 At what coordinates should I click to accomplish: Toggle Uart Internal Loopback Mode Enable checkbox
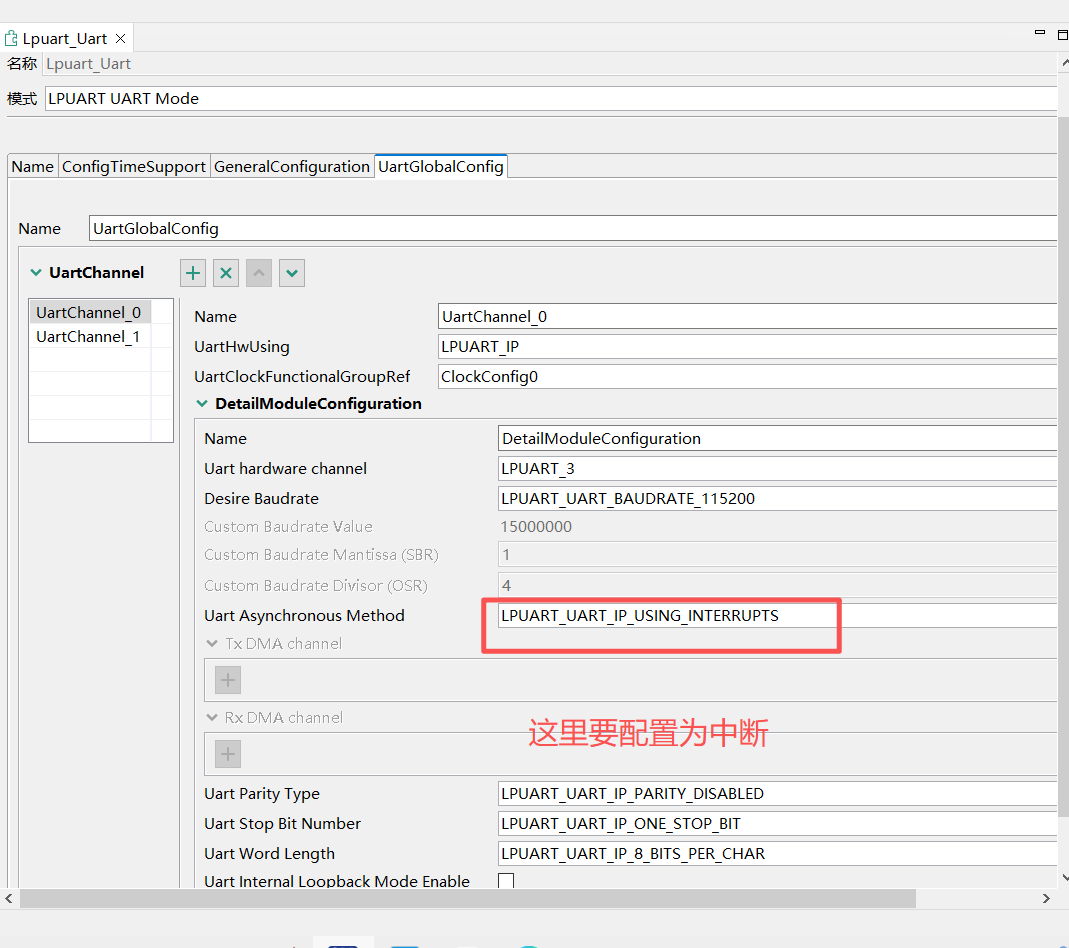tap(506, 881)
